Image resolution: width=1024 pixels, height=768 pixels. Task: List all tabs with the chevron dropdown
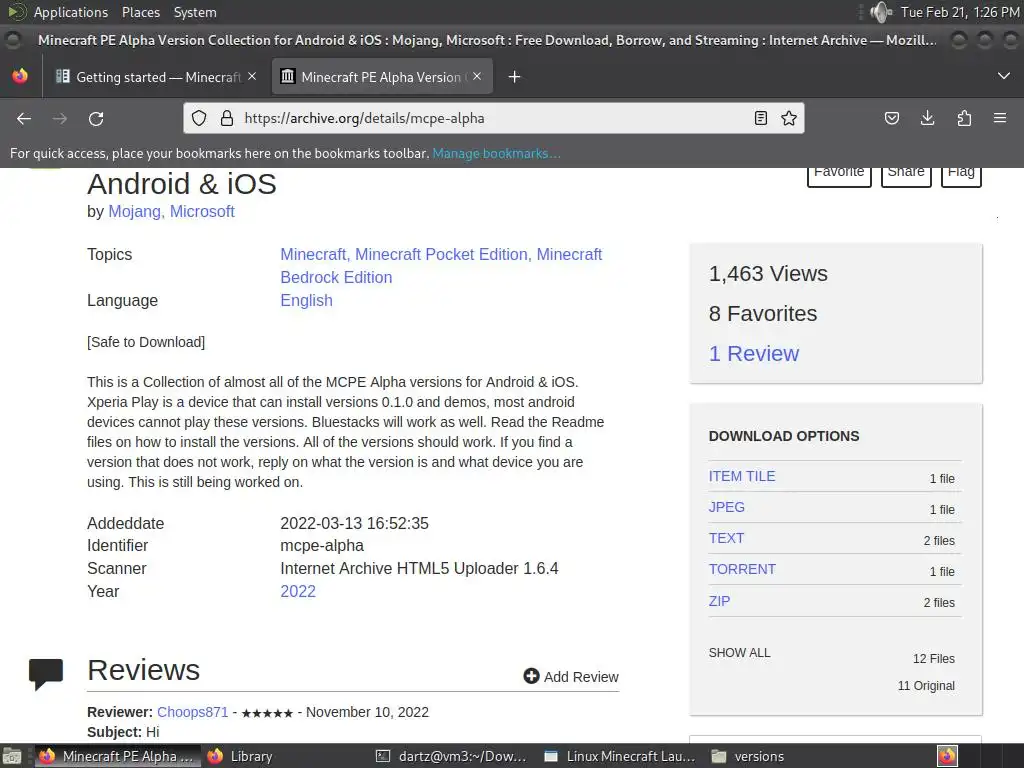[1004, 76]
